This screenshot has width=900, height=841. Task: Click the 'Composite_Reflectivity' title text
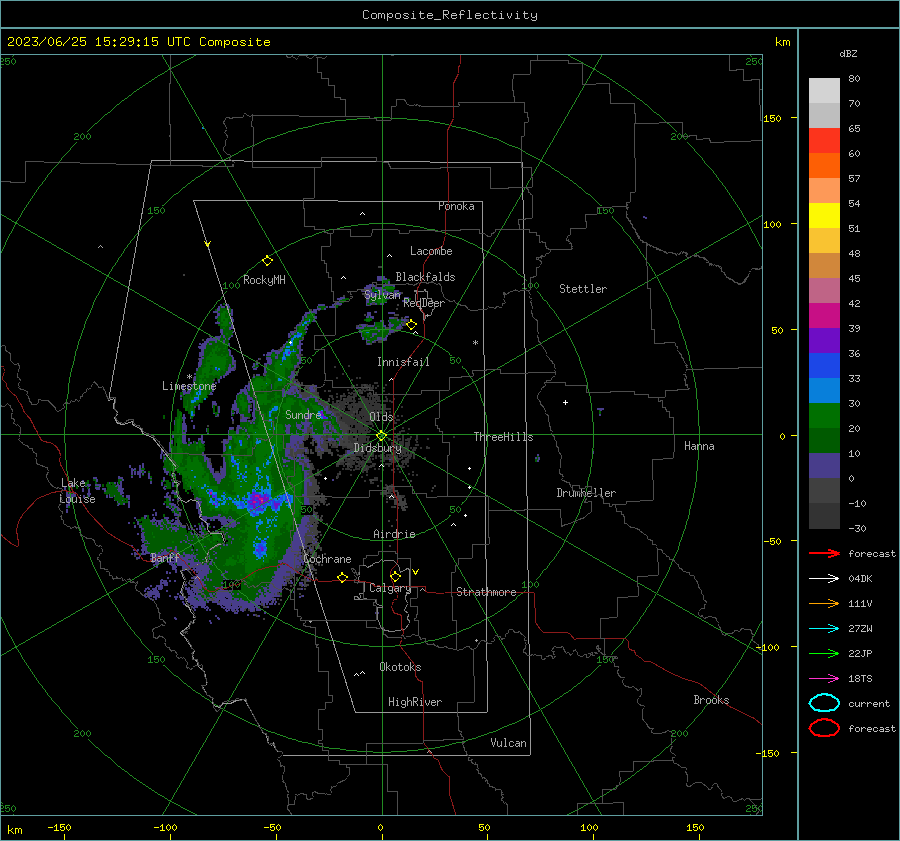point(449,15)
